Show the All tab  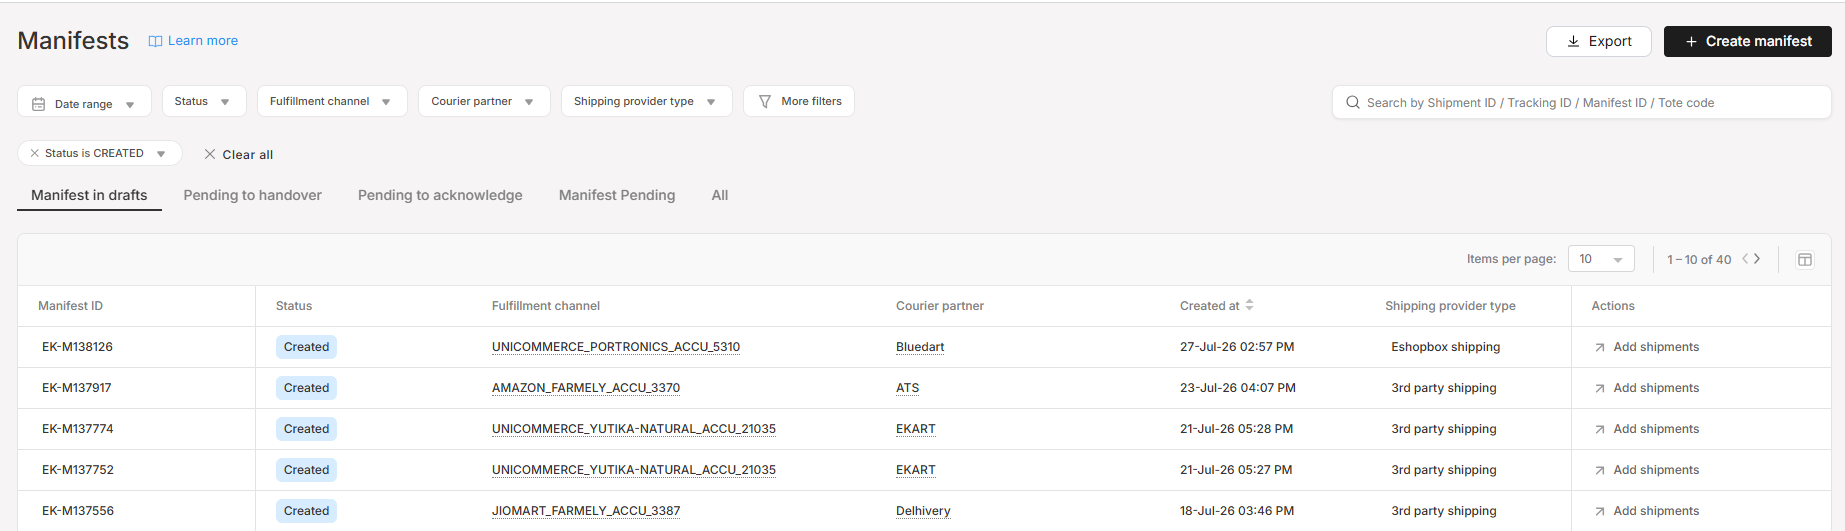pos(720,195)
